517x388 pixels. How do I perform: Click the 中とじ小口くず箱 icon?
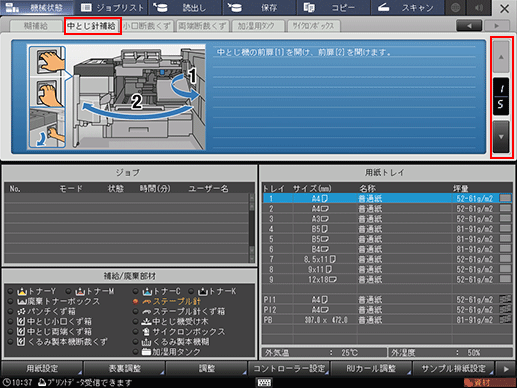[21, 322]
